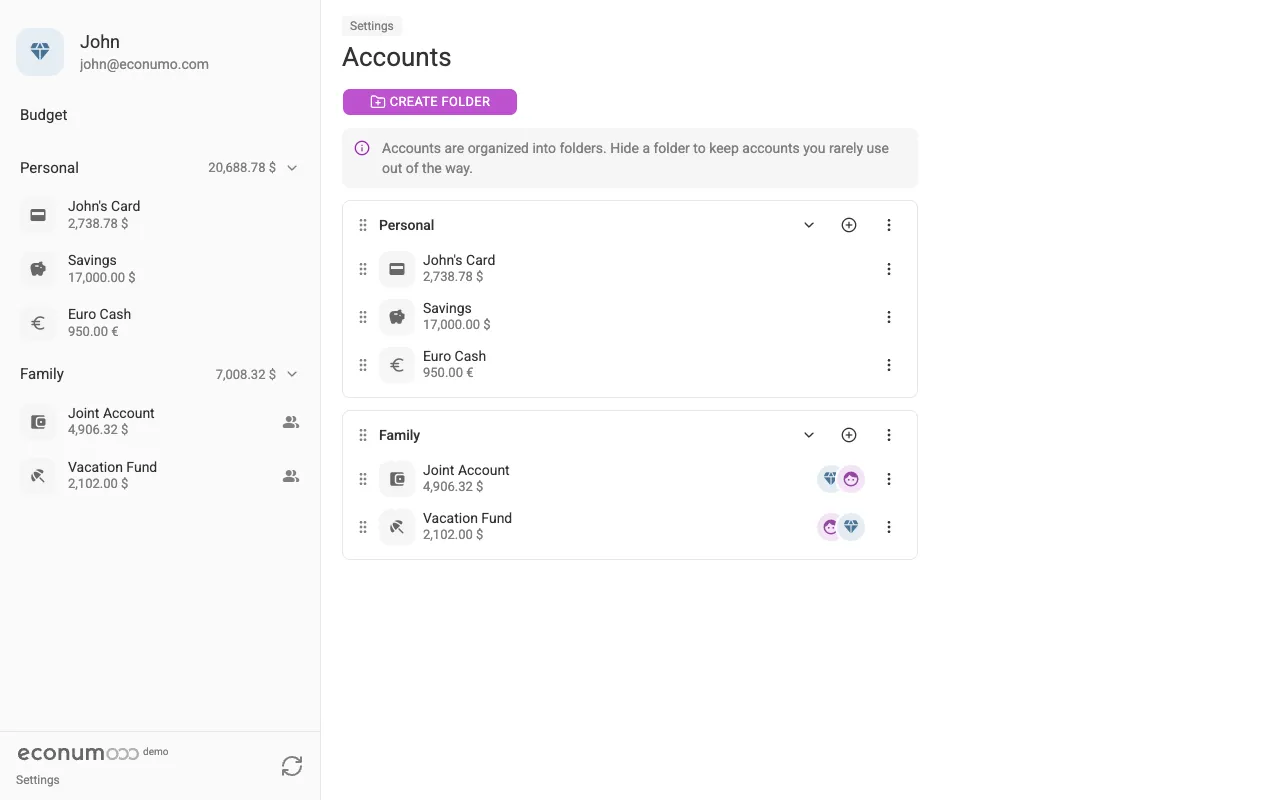Image resolution: width=1280 pixels, height=800 pixels.
Task: Collapse the Personal group in sidebar
Action: pyautogui.click(x=292, y=168)
